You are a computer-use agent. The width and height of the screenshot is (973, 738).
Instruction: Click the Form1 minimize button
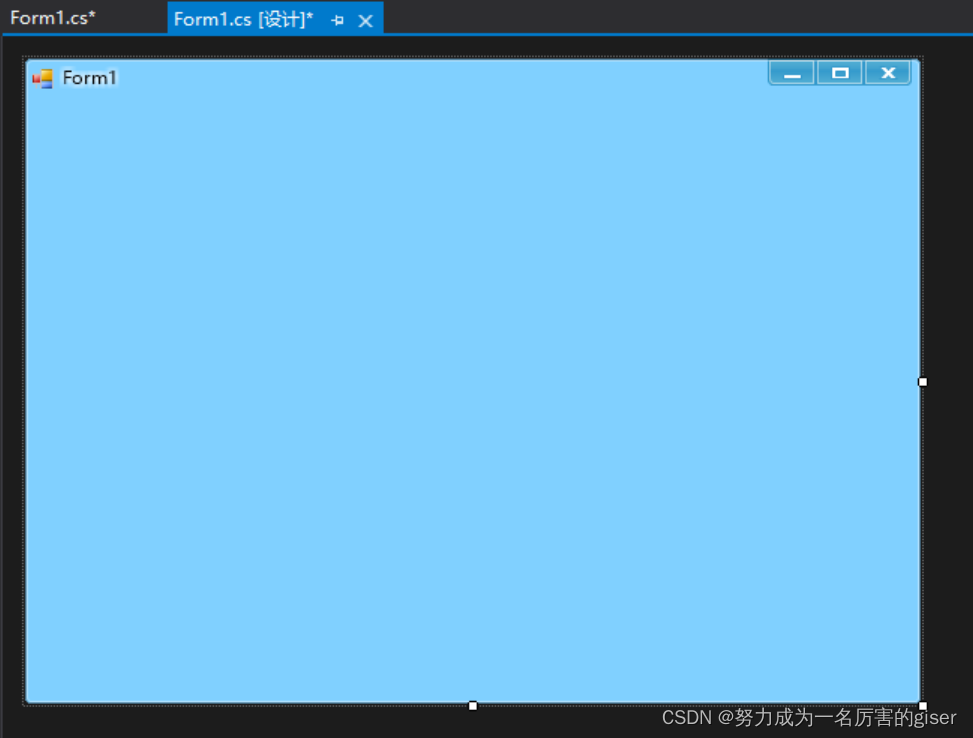(792, 73)
